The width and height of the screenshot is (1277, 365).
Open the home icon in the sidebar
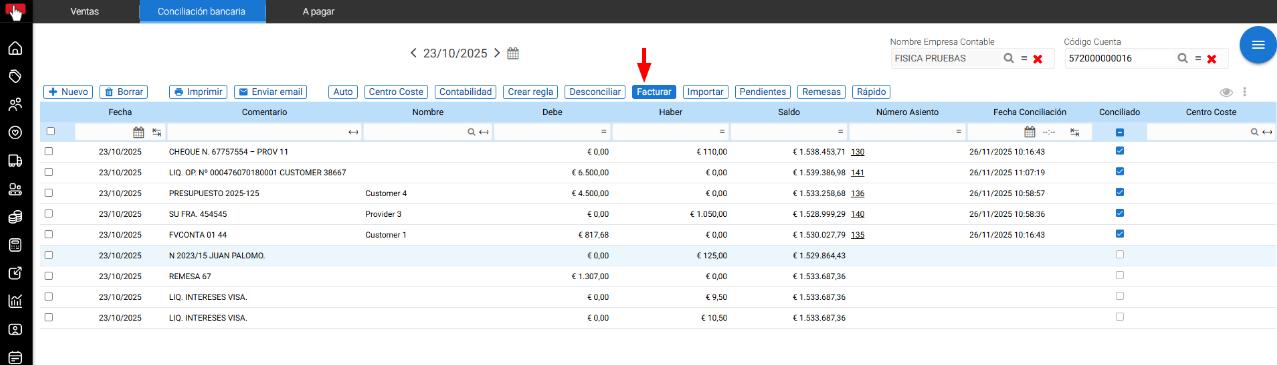point(15,48)
